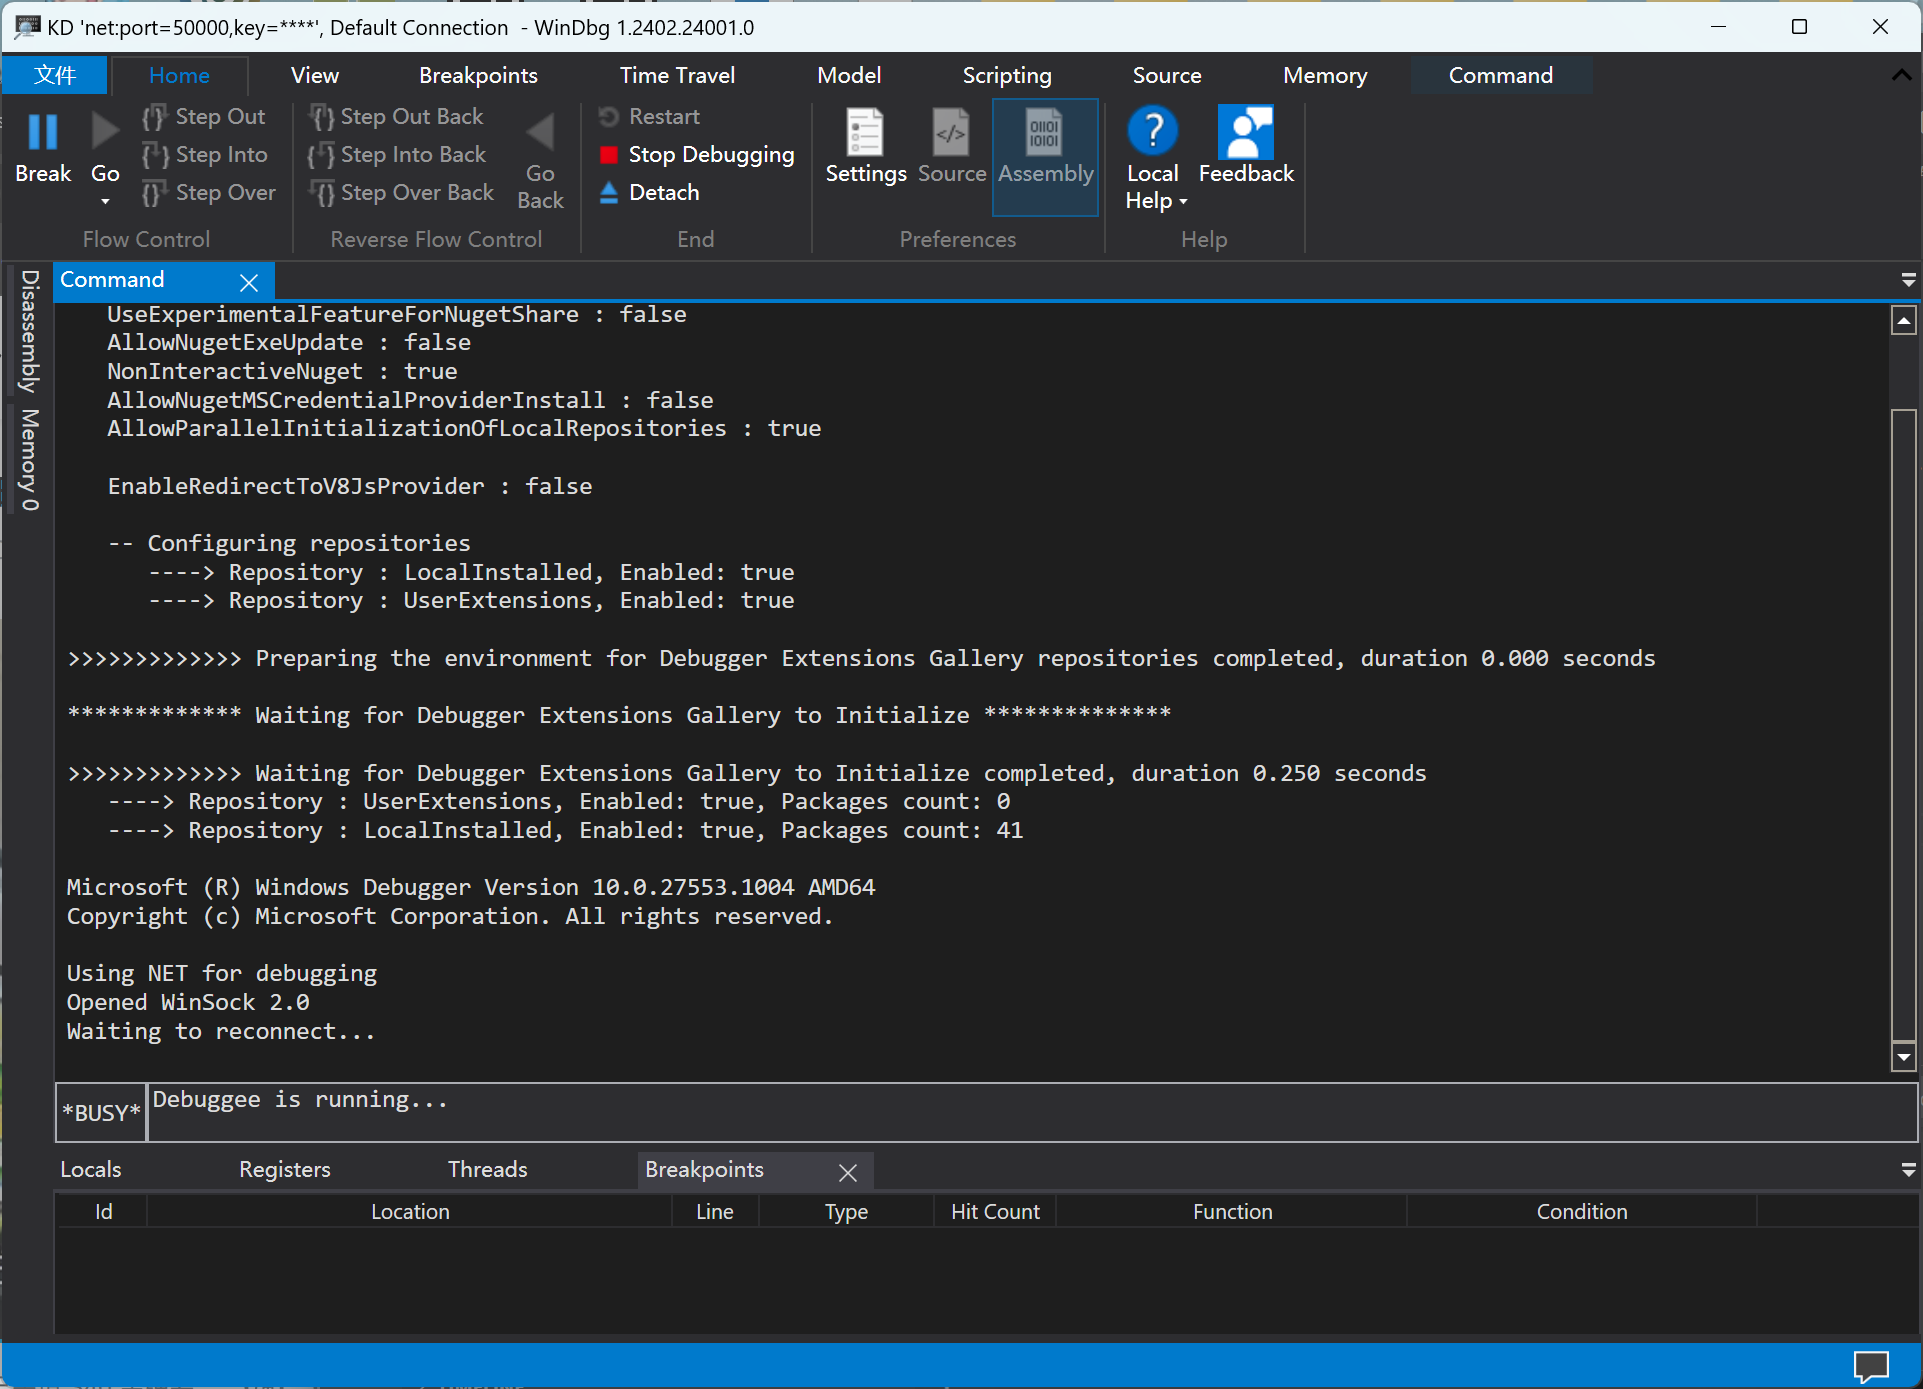Select Source mode preference
This screenshot has width=1923, height=1389.
tap(951, 147)
